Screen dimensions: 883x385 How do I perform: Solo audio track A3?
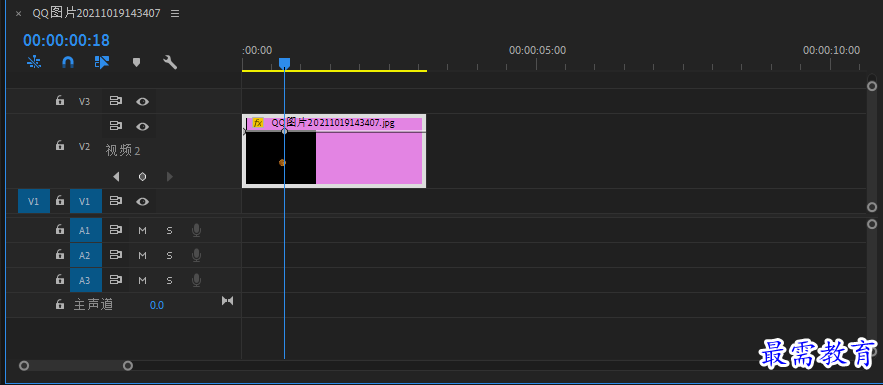(x=169, y=280)
